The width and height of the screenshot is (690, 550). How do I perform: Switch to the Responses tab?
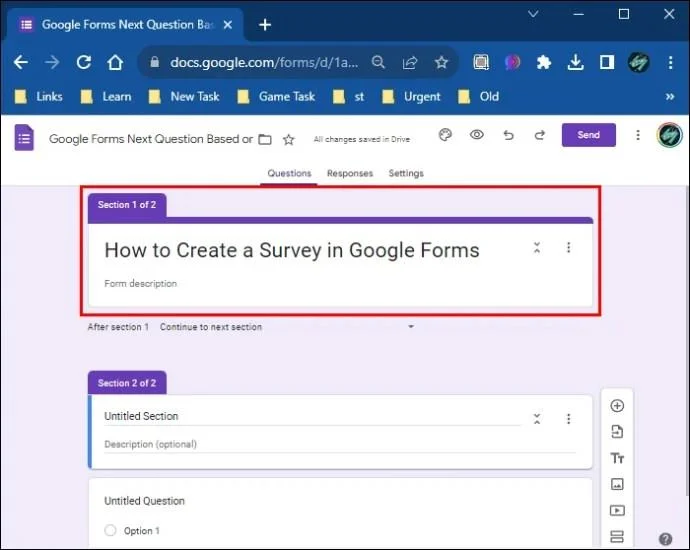[x=350, y=173]
